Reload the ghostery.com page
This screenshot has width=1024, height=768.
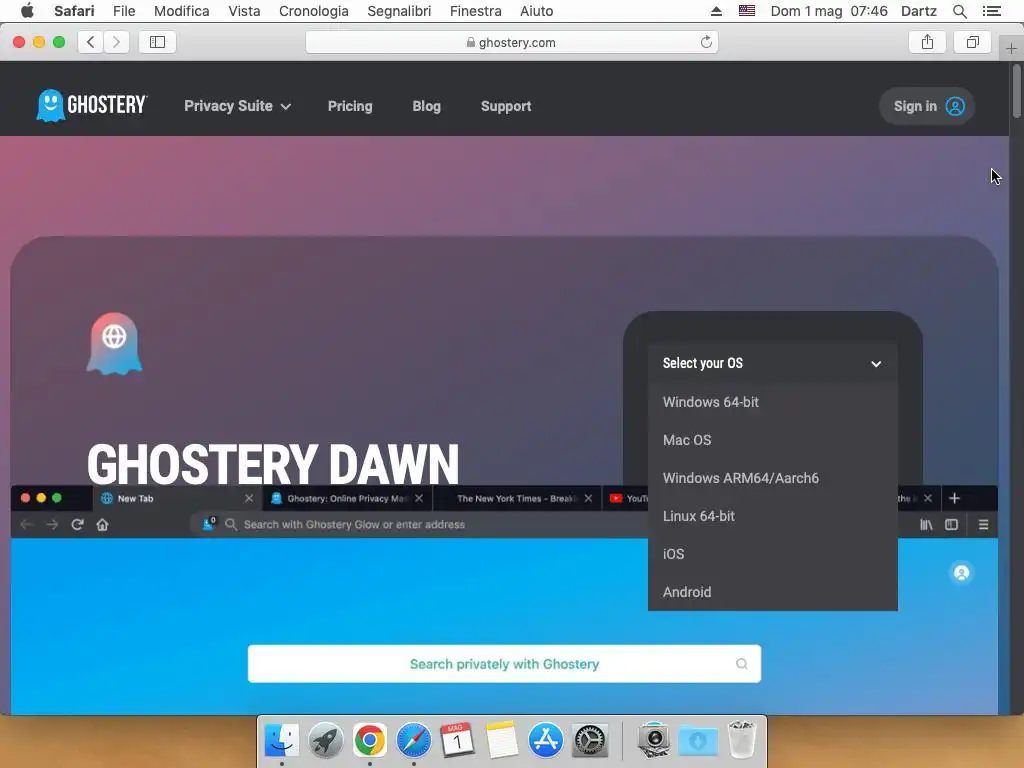pyautogui.click(x=706, y=42)
